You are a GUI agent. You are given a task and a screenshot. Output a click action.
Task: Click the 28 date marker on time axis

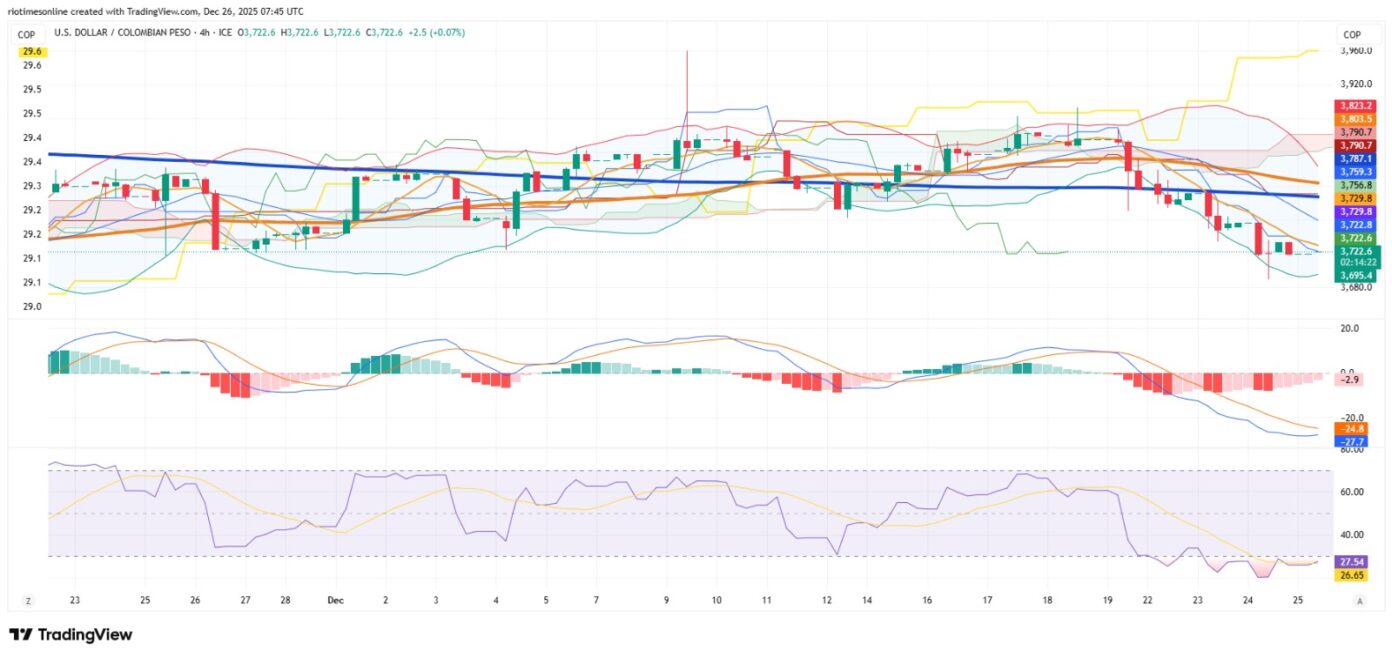pyautogui.click(x=285, y=600)
